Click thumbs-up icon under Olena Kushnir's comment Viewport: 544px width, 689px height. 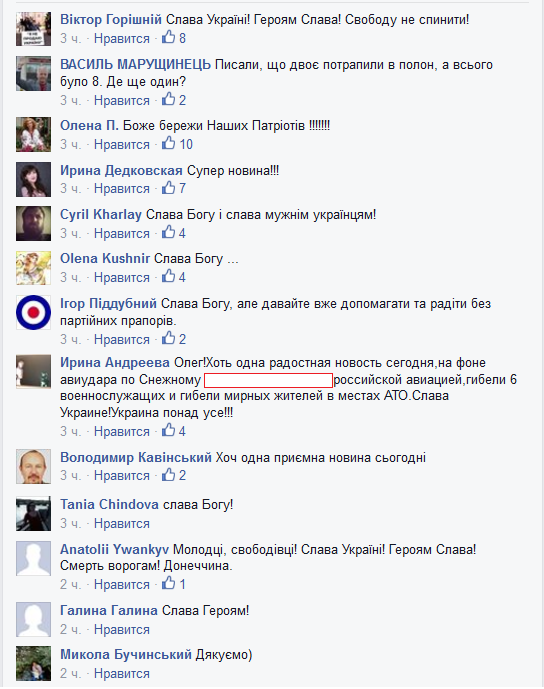168,276
